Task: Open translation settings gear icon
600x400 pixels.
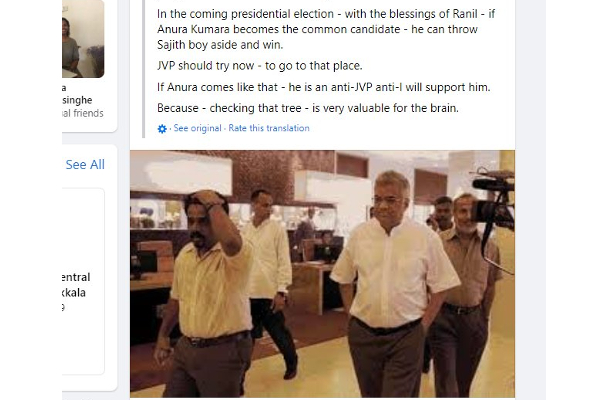Action: coord(162,129)
